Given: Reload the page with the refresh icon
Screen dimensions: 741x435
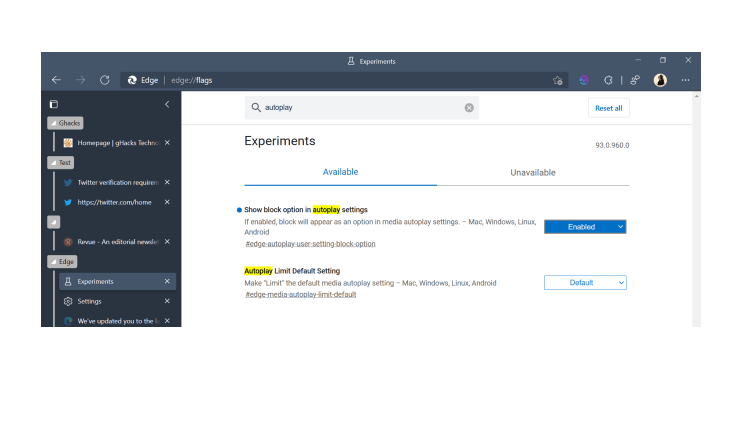Looking at the screenshot, I should click(x=104, y=80).
